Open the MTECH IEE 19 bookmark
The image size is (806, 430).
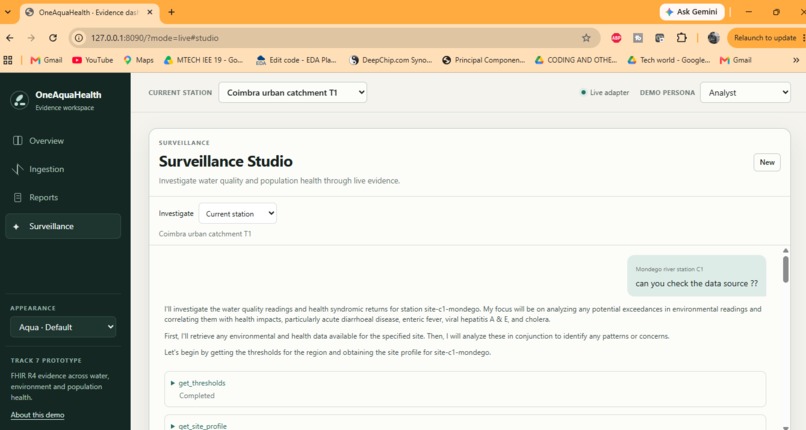204,60
